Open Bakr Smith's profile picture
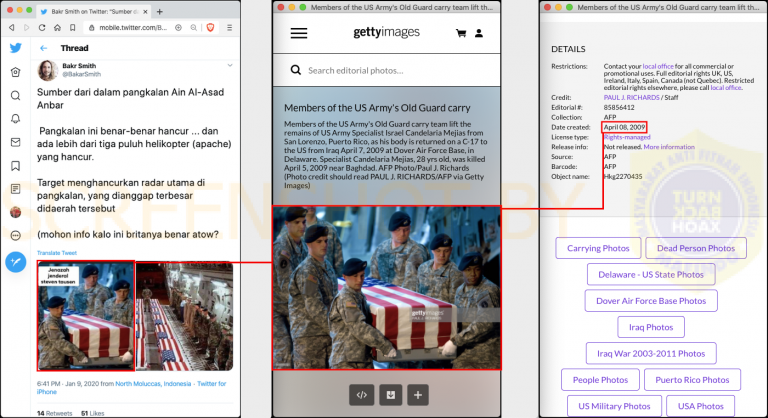Screen dimensions: 768x418 coord(48,70)
